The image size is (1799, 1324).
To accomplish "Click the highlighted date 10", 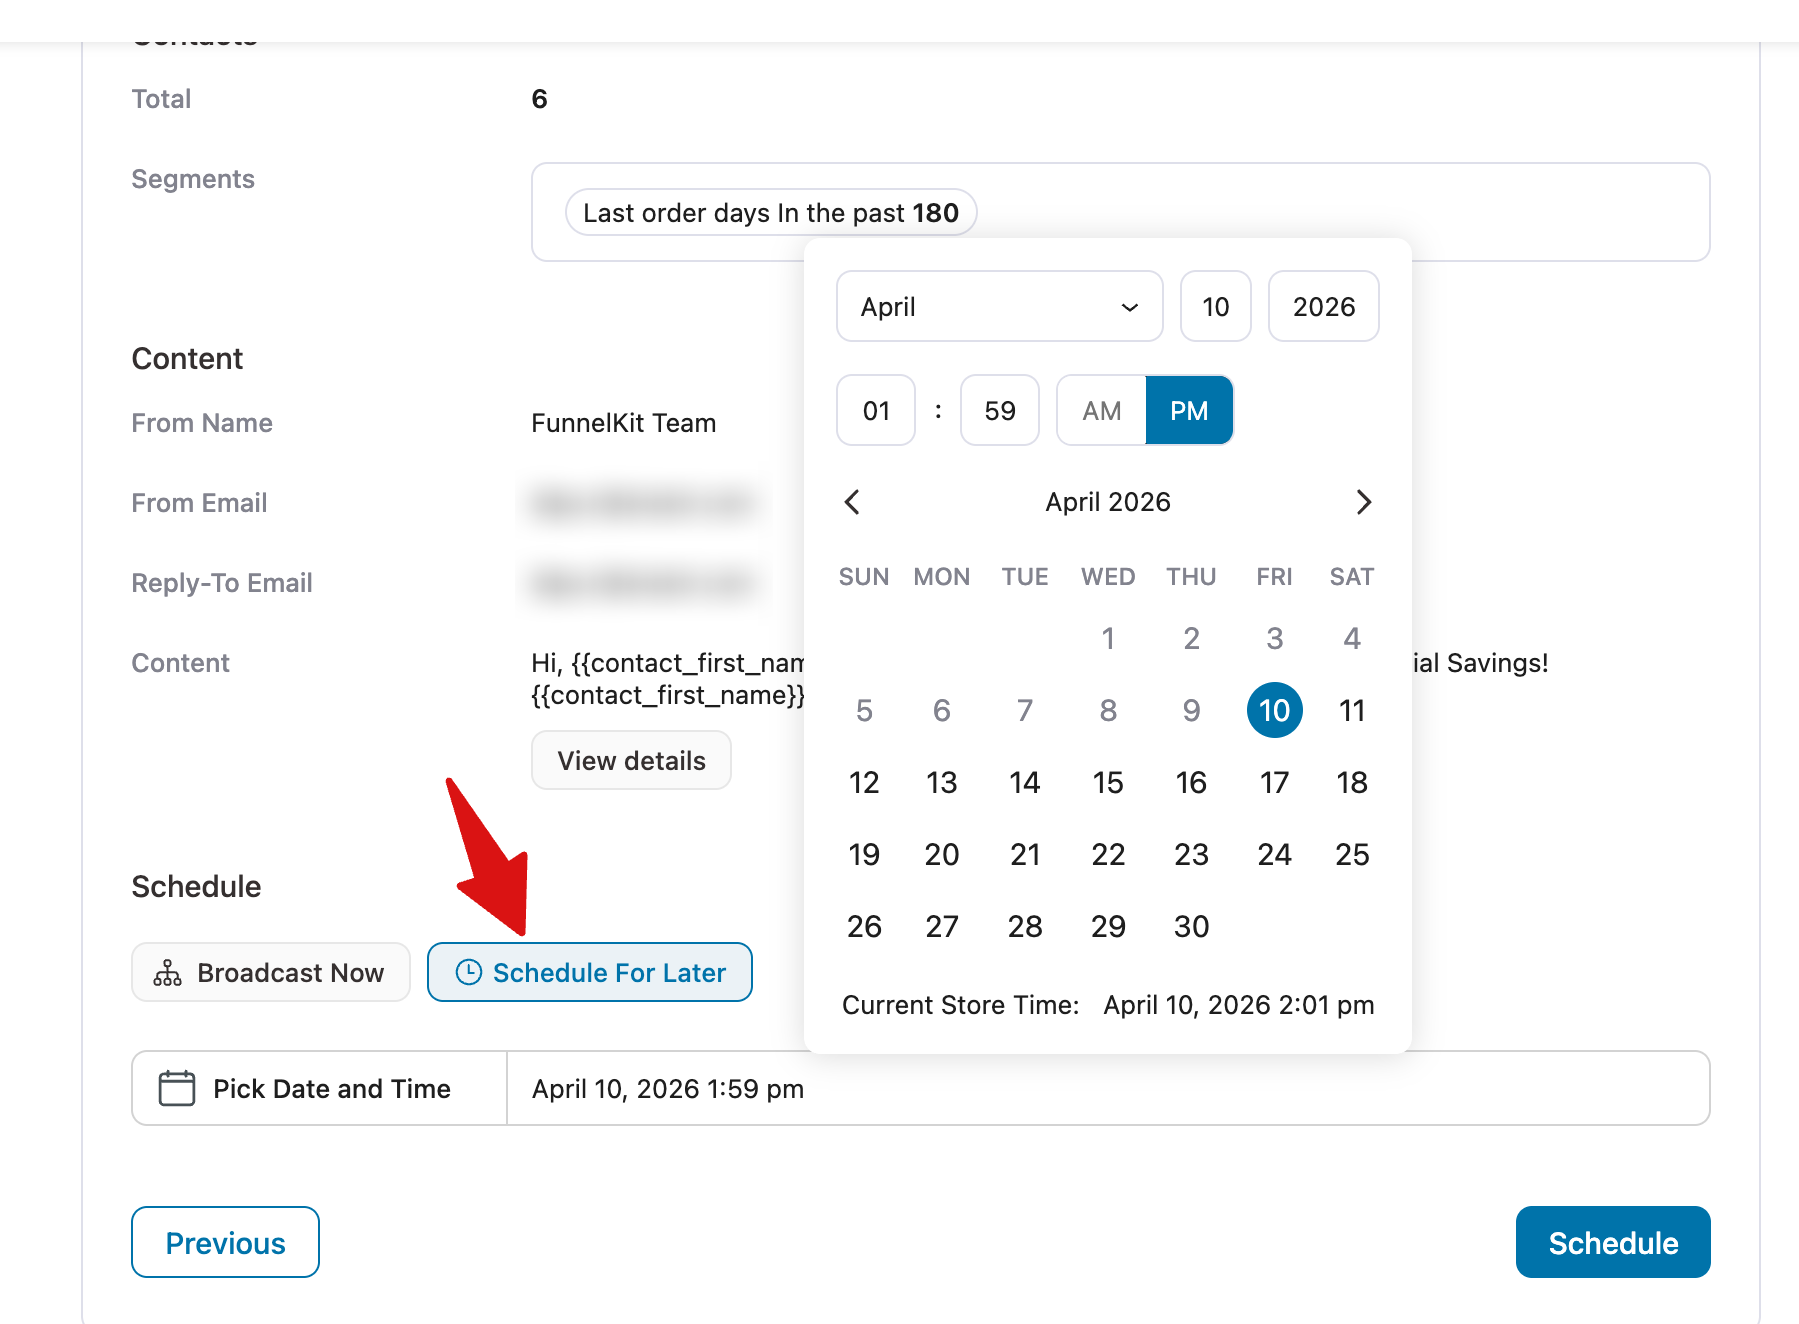I will (x=1273, y=710).
